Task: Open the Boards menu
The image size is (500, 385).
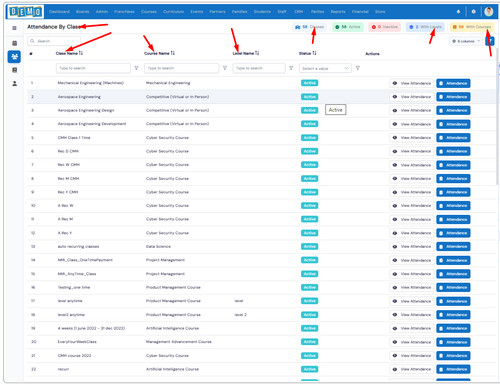Action: point(83,12)
